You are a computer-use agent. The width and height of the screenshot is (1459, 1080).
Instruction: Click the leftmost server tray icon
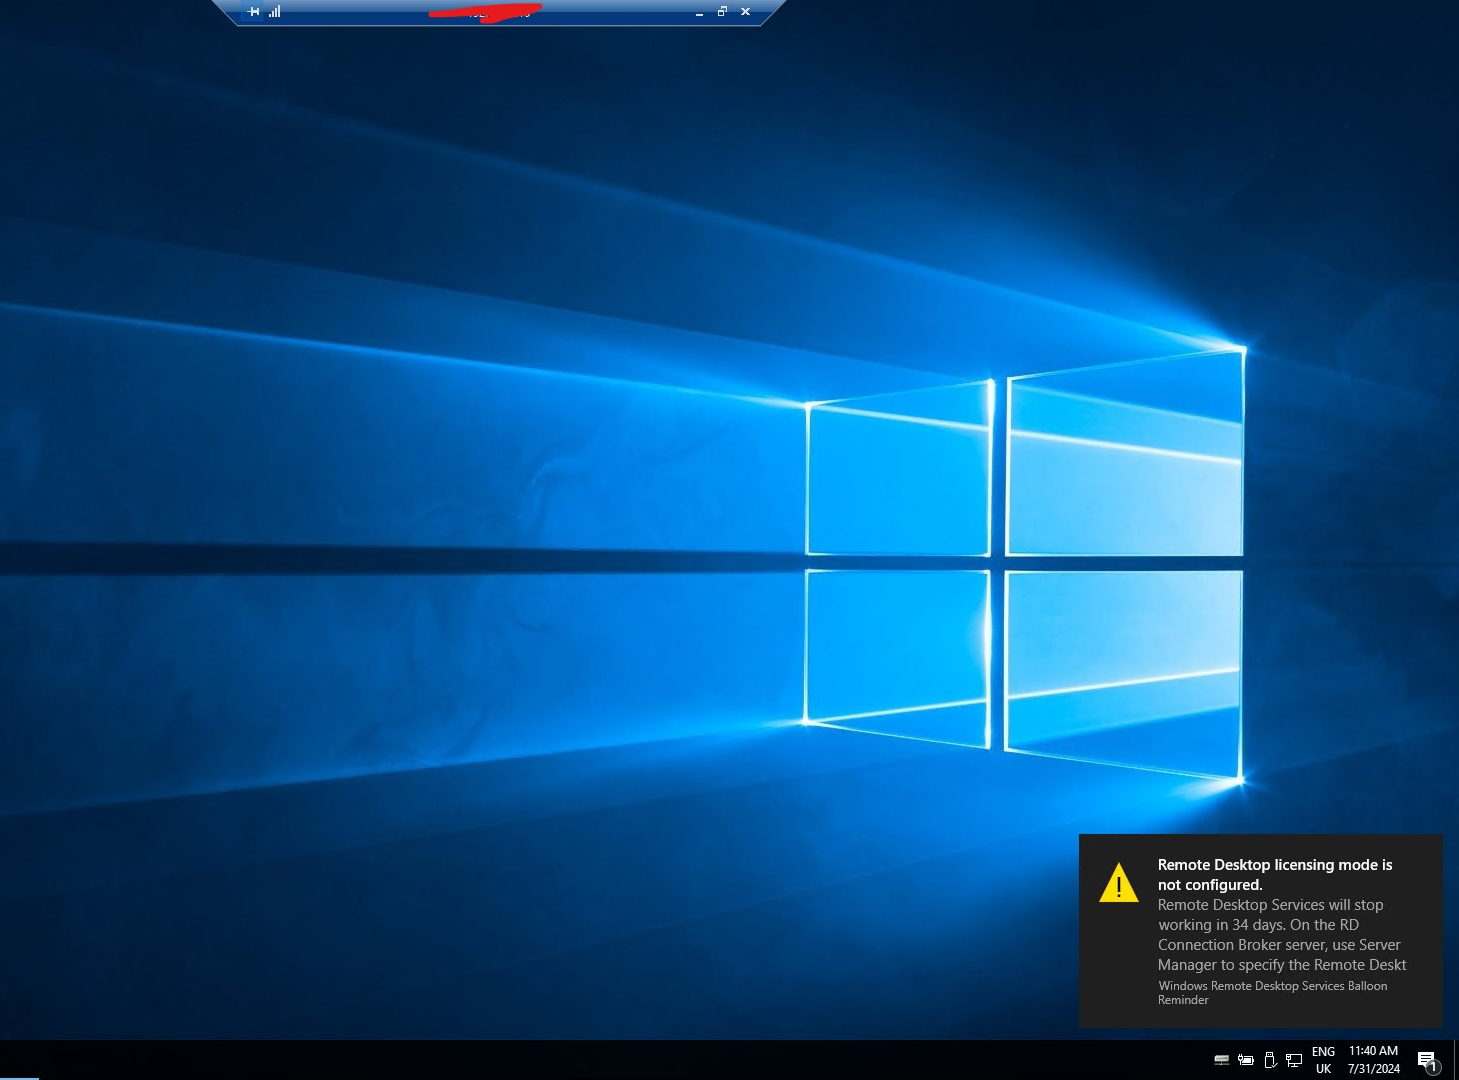pyautogui.click(x=1222, y=1058)
